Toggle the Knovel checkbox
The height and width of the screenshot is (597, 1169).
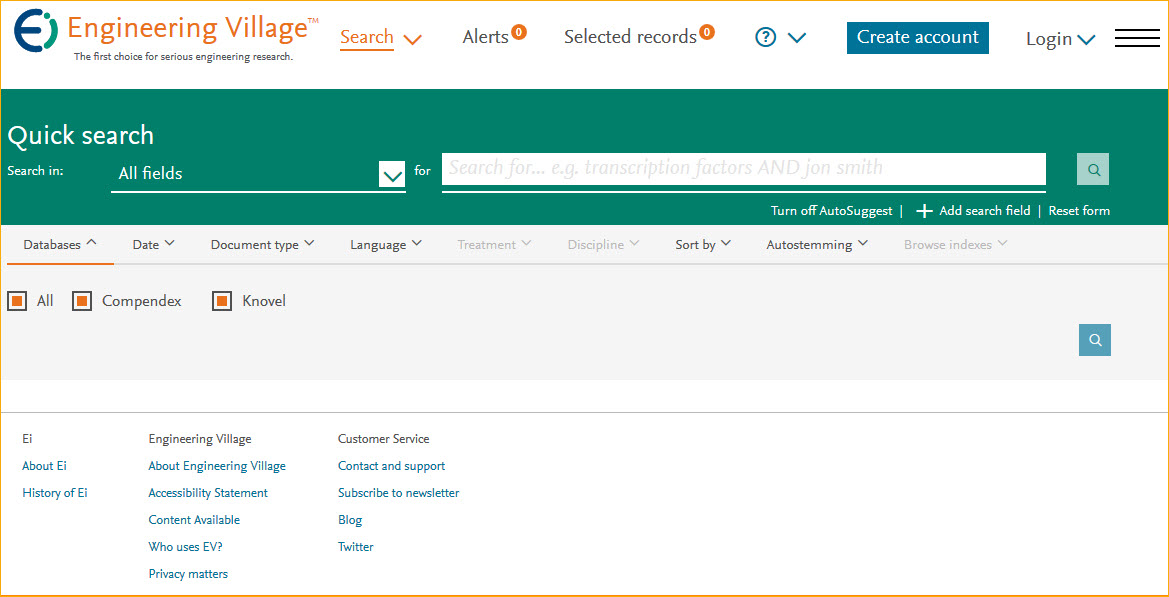click(222, 301)
